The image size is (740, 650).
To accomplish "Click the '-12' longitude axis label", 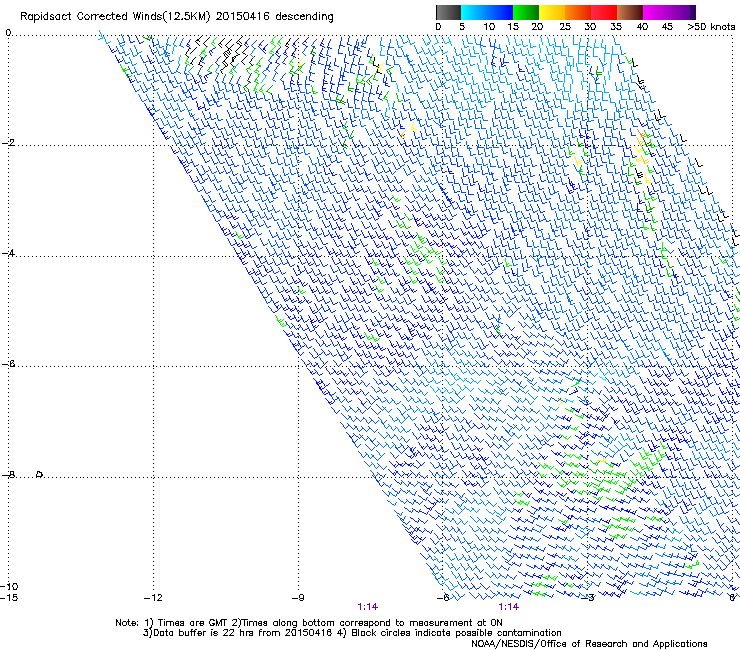I will (x=153, y=598).
